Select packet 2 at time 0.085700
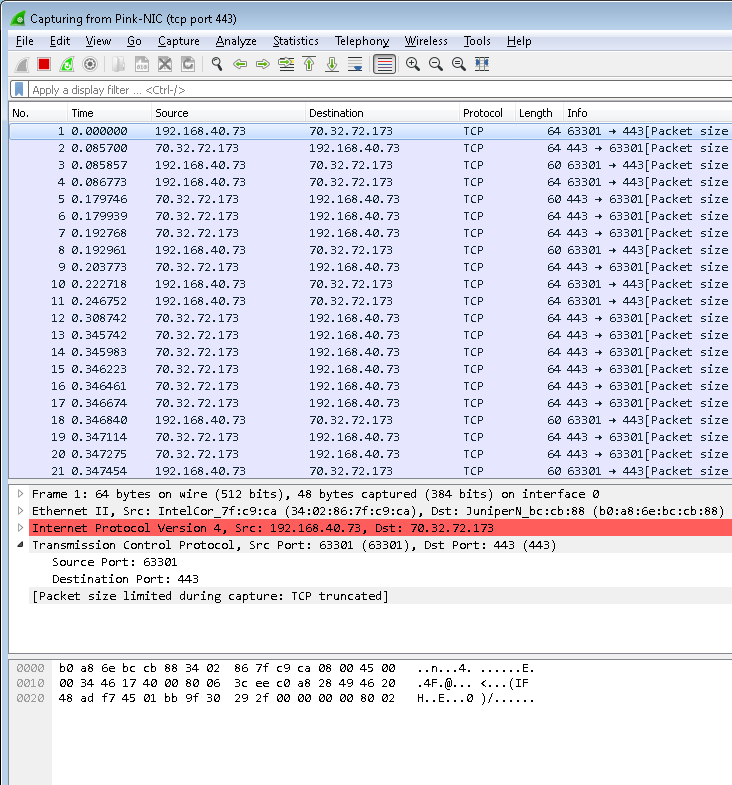This screenshot has width=732, height=785. pos(371,148)
